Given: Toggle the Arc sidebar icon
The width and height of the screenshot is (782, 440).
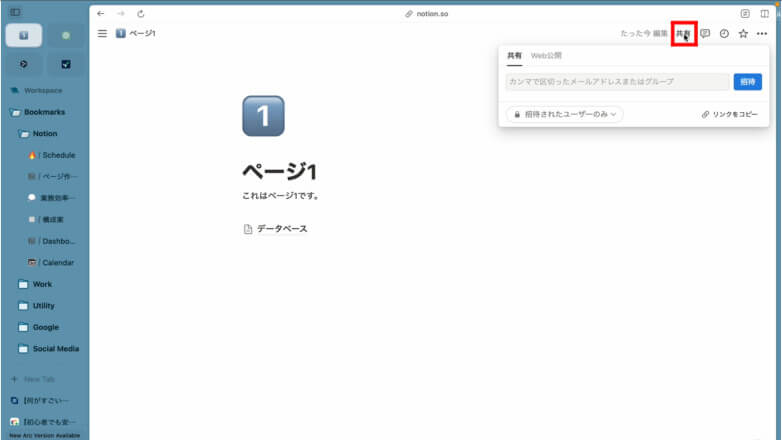Looking at the screenshot, I should [15, 12].
